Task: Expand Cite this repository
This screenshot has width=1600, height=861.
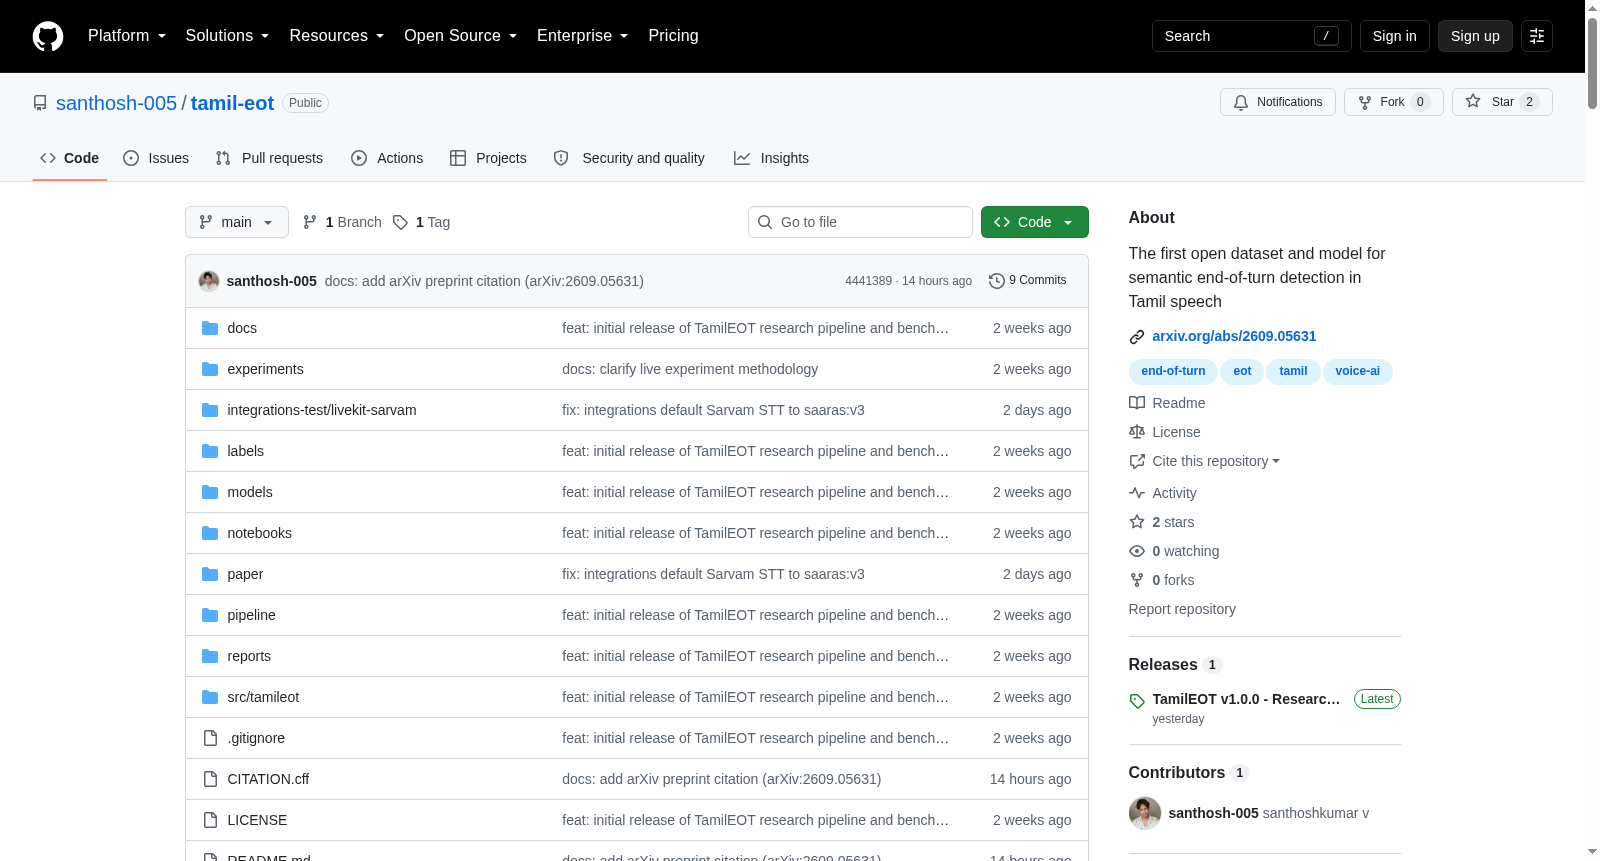Action: (x=1215, y=461)
